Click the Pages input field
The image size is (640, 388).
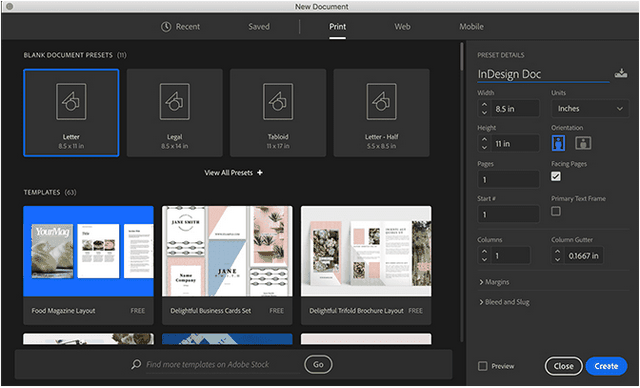[x=508, y=180]
